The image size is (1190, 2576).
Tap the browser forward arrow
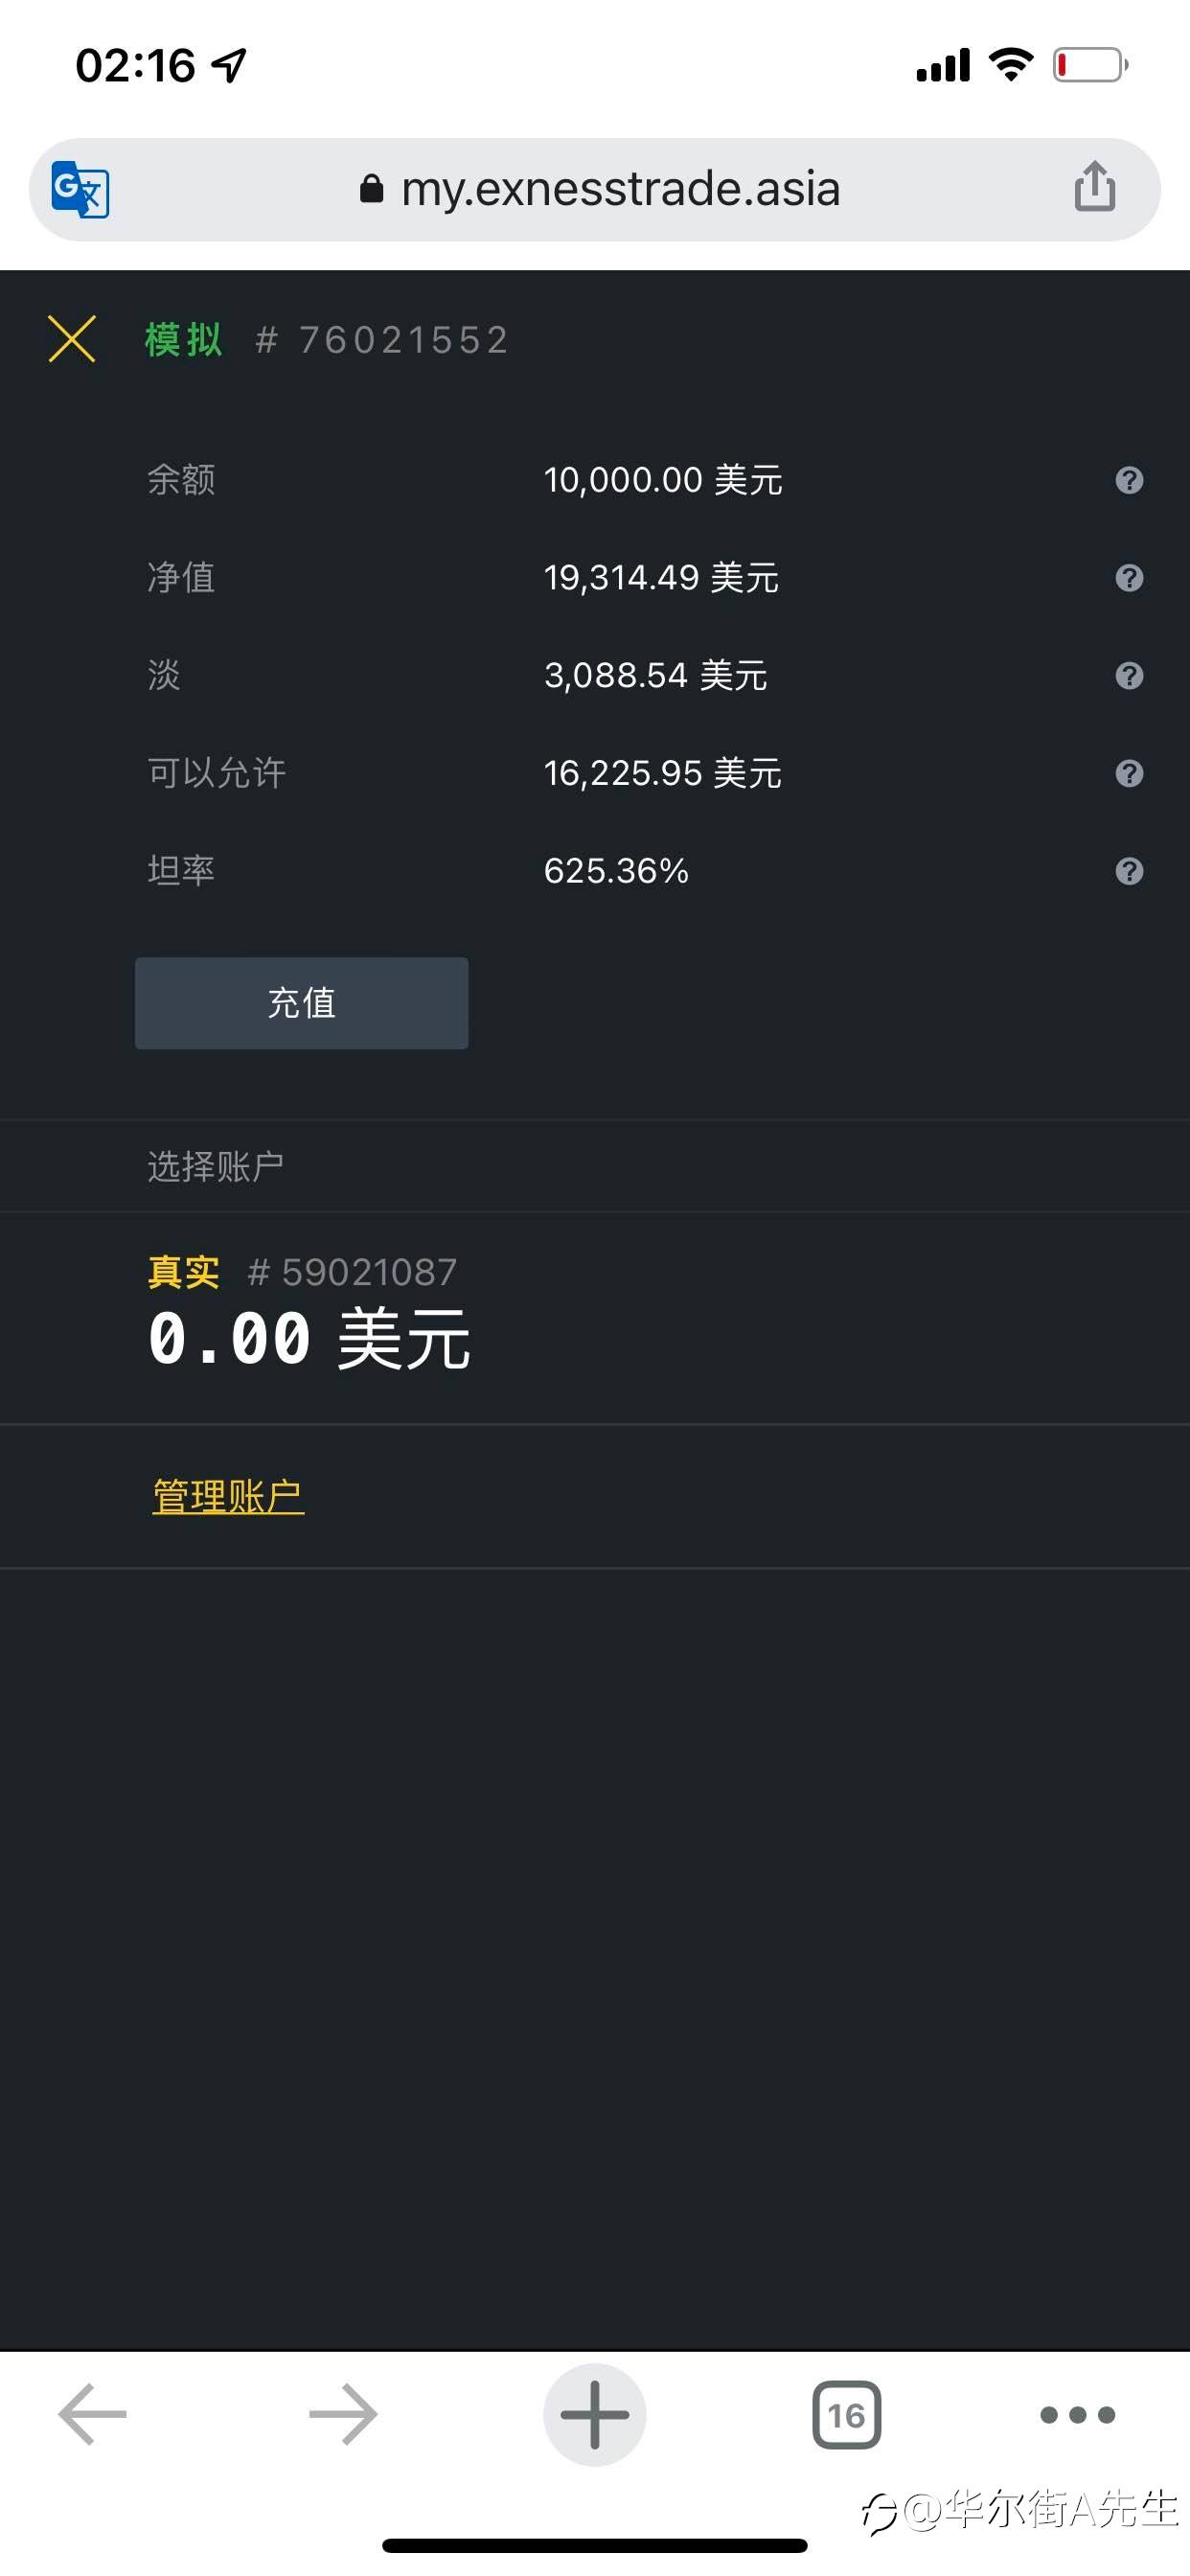(x=343, y=2414)
